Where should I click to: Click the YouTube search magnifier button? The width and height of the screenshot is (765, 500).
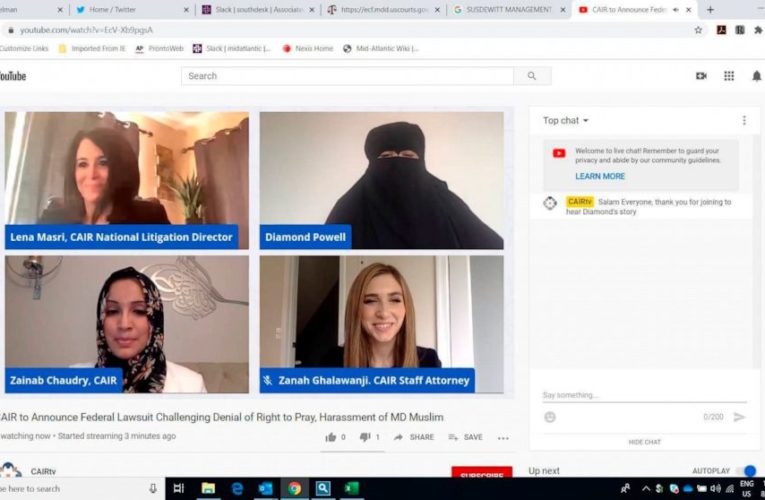pyautogui.click(x=532, y=76)
